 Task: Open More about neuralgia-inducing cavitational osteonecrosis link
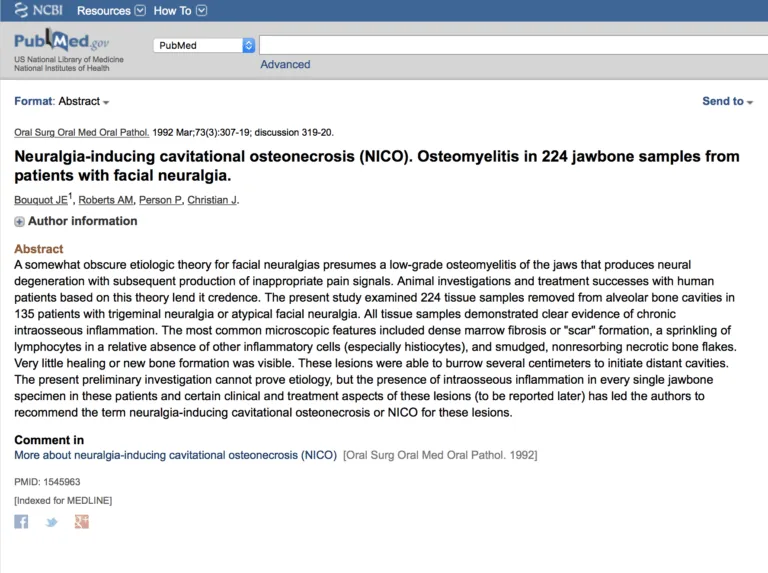(175, 455)
